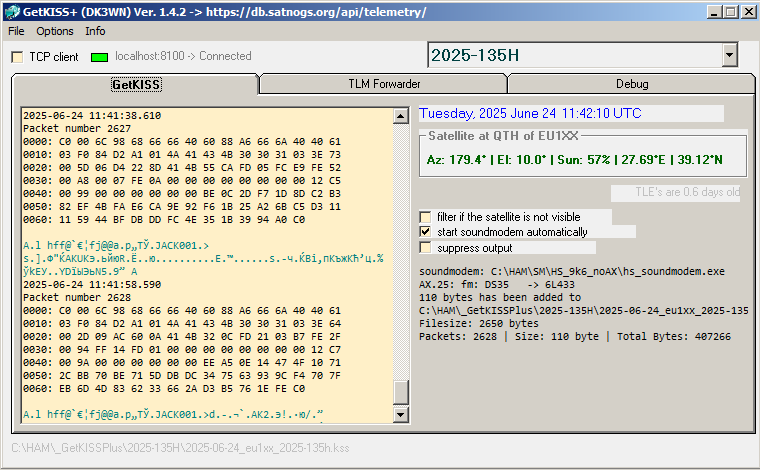Click the Packet number 2627 line
Screen dimensions: 760x470
(77, 128)
